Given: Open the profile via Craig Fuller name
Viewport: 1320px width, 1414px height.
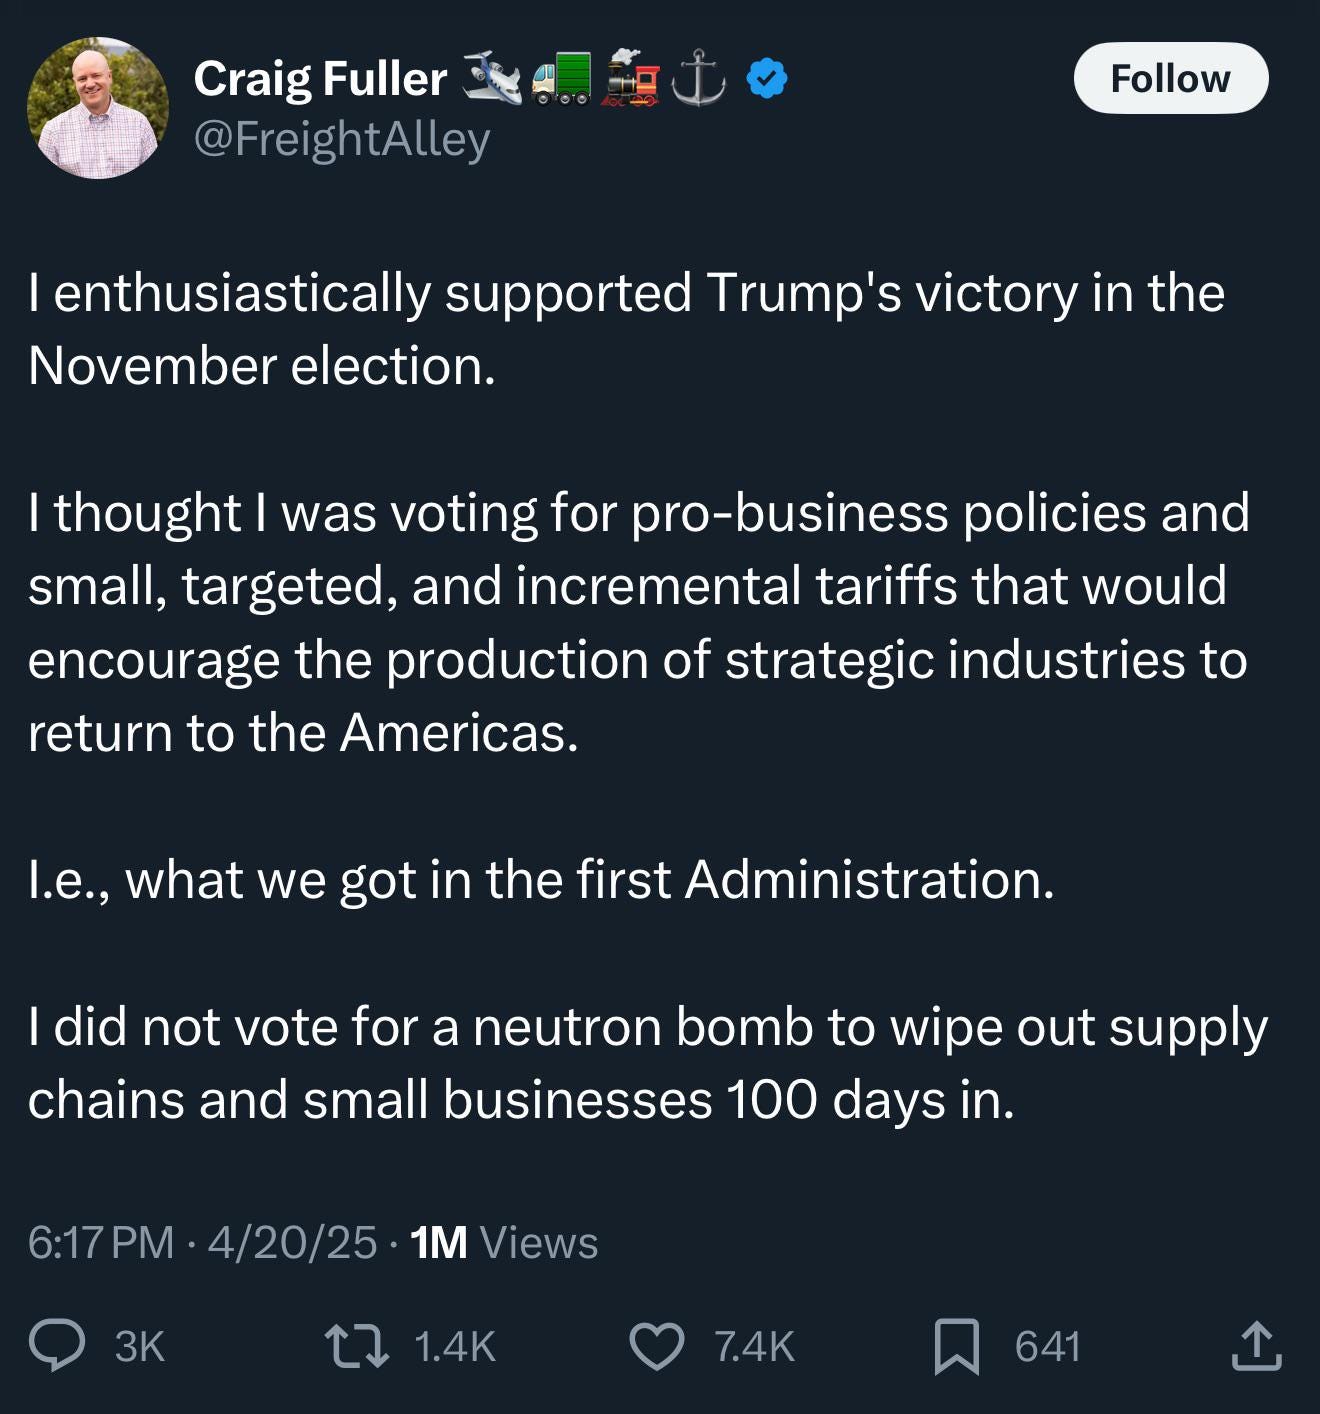Looking at the screenshot, I should coord(320,79).
